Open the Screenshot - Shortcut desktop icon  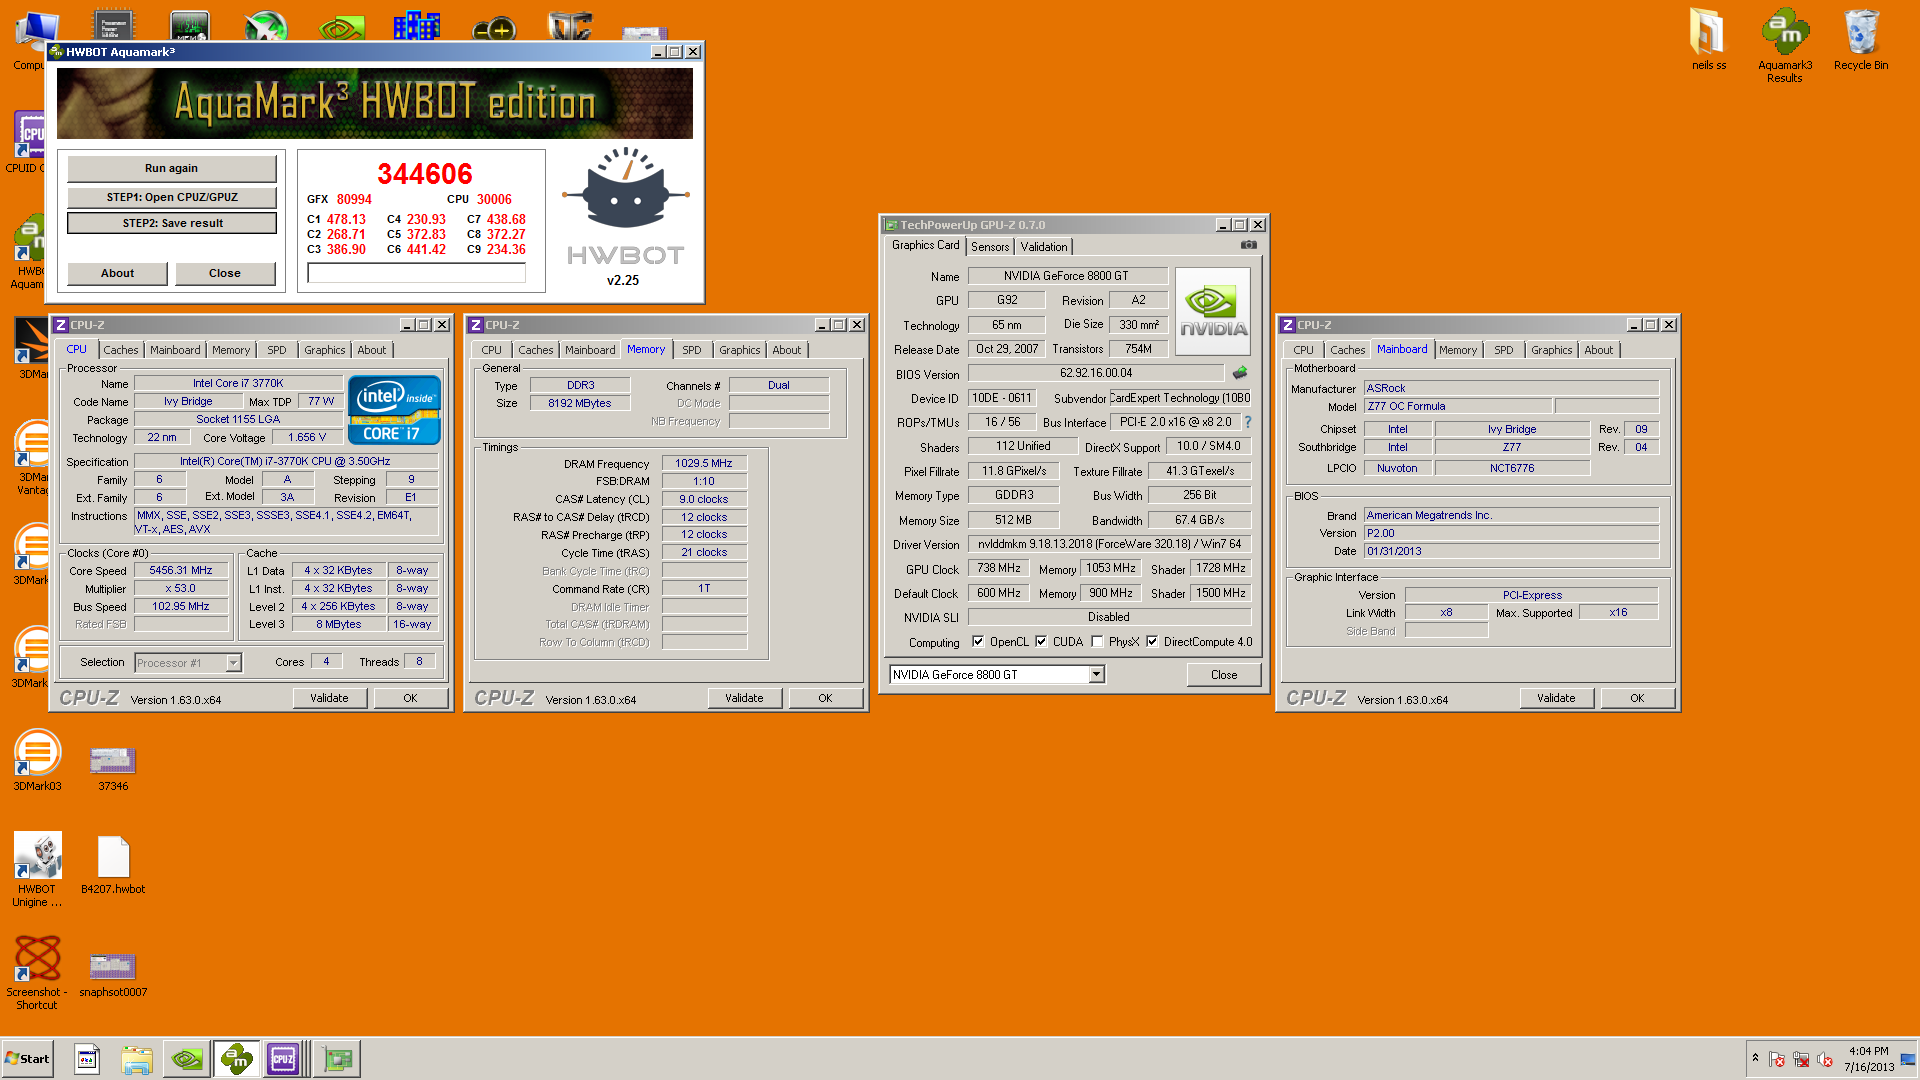click(x=37, y=972)
